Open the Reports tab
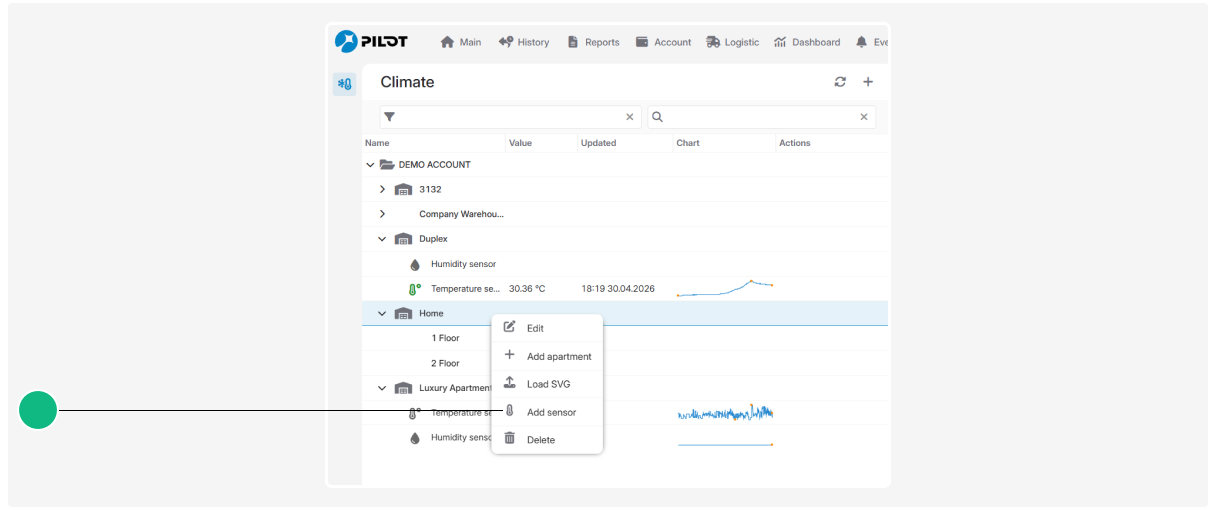1211x510 pixels. (x=593, y=42)
